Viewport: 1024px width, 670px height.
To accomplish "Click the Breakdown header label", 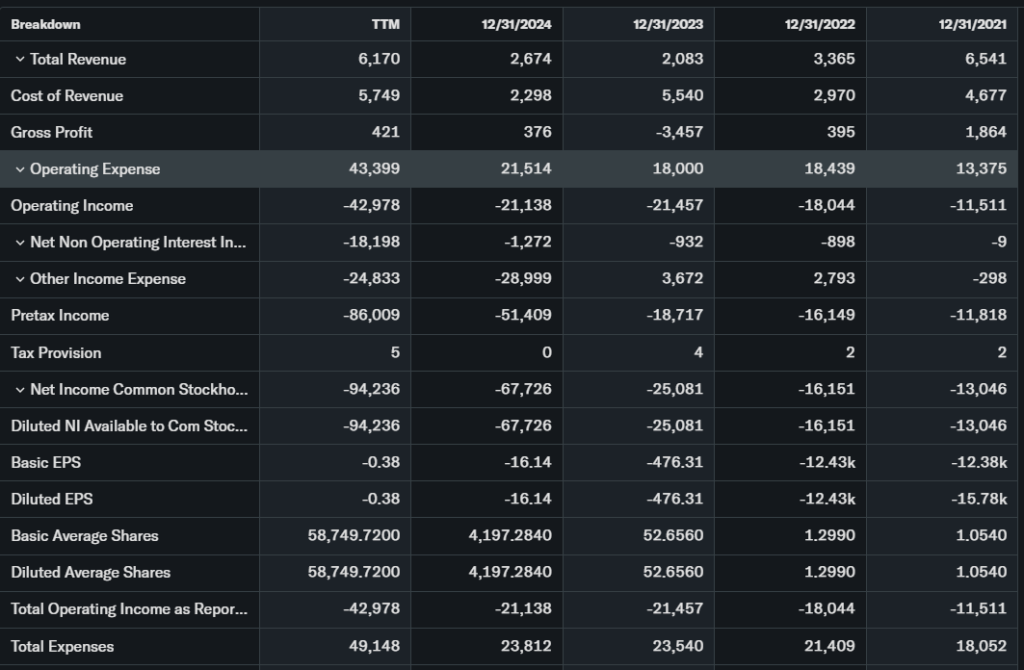I will [46, 24].
